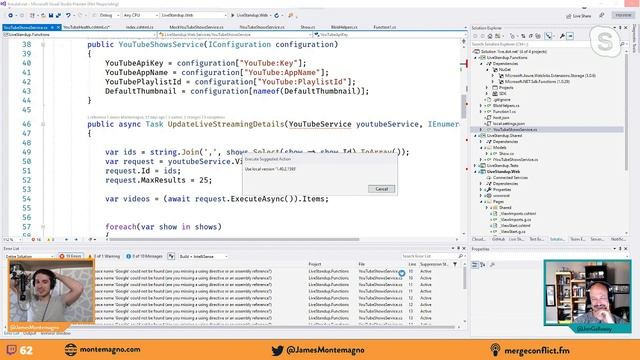Open the editor zoom level dropdown
The image size is (640, 360).
pyautogui.click(x=13, y=240)
